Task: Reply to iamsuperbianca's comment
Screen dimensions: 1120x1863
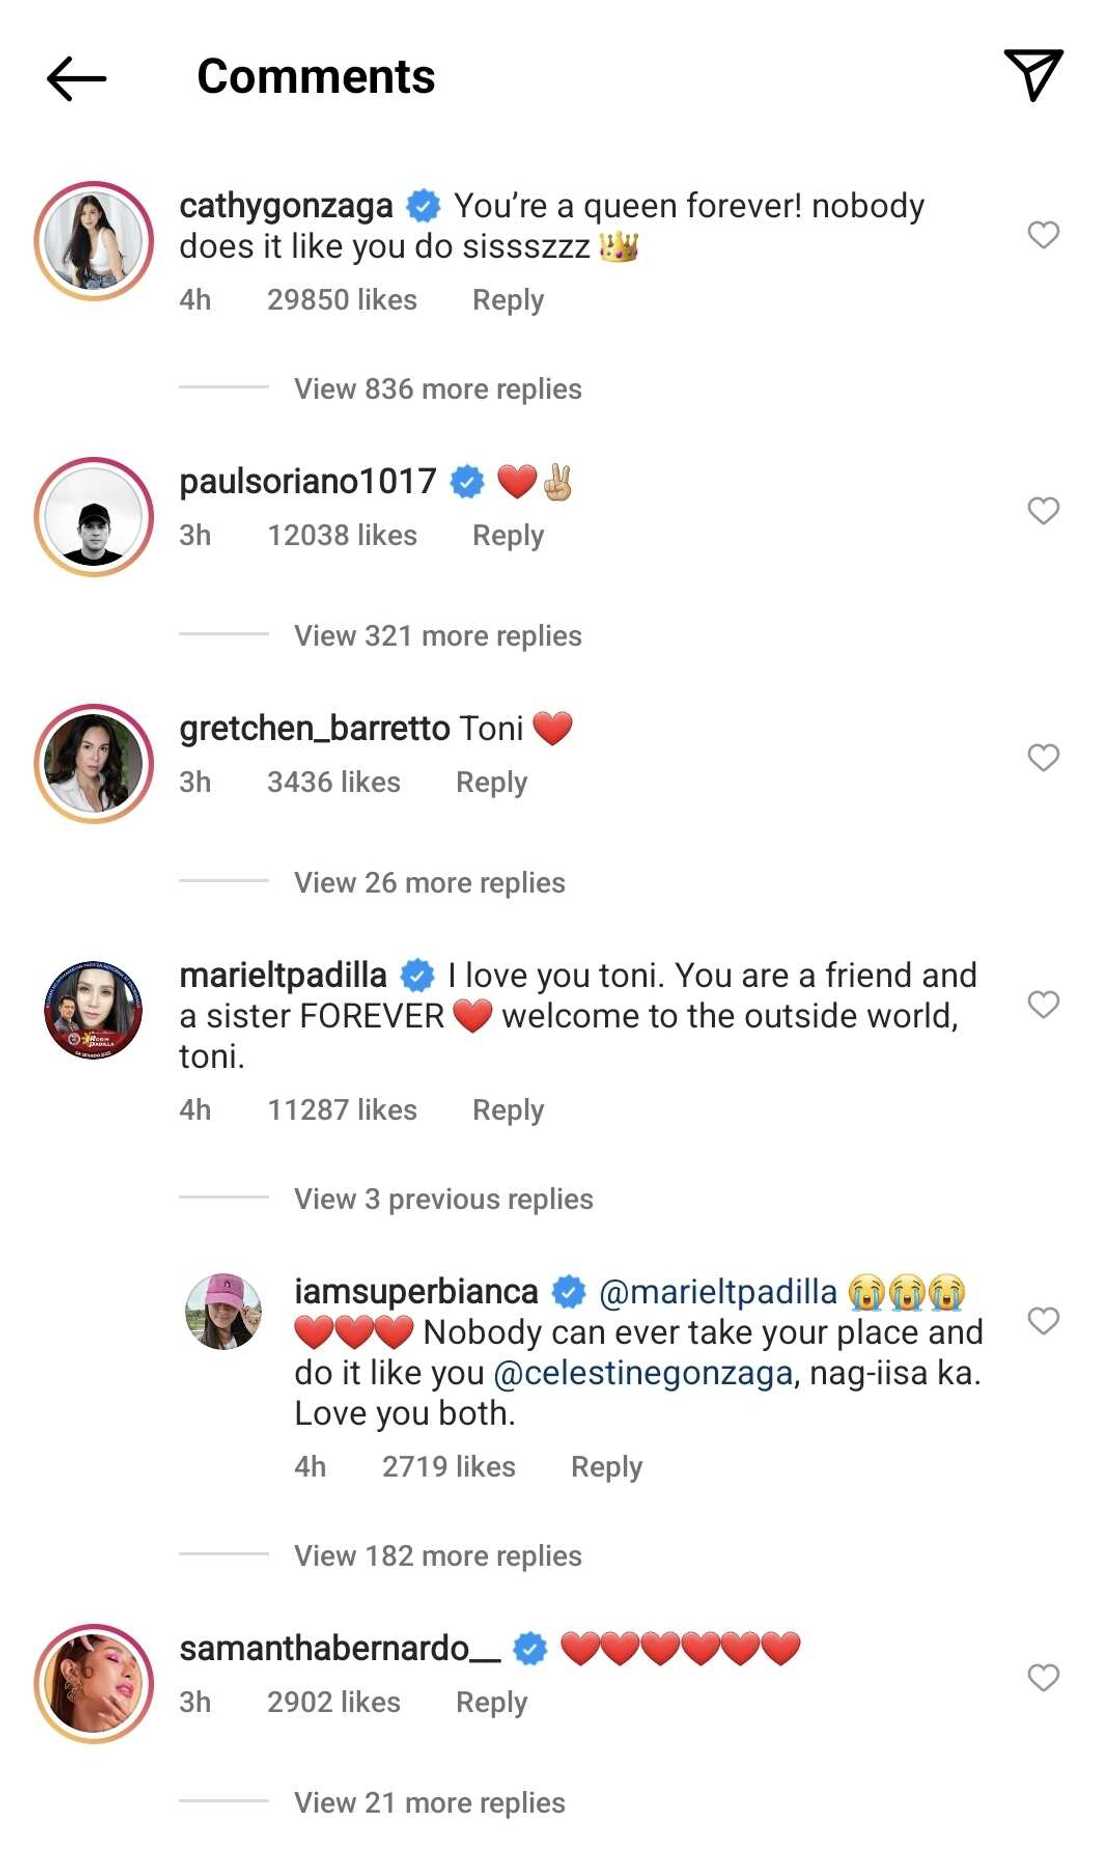Action: coord(606,1467)
